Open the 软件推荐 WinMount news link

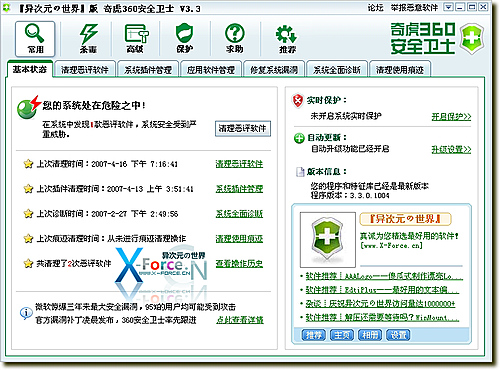382,317
